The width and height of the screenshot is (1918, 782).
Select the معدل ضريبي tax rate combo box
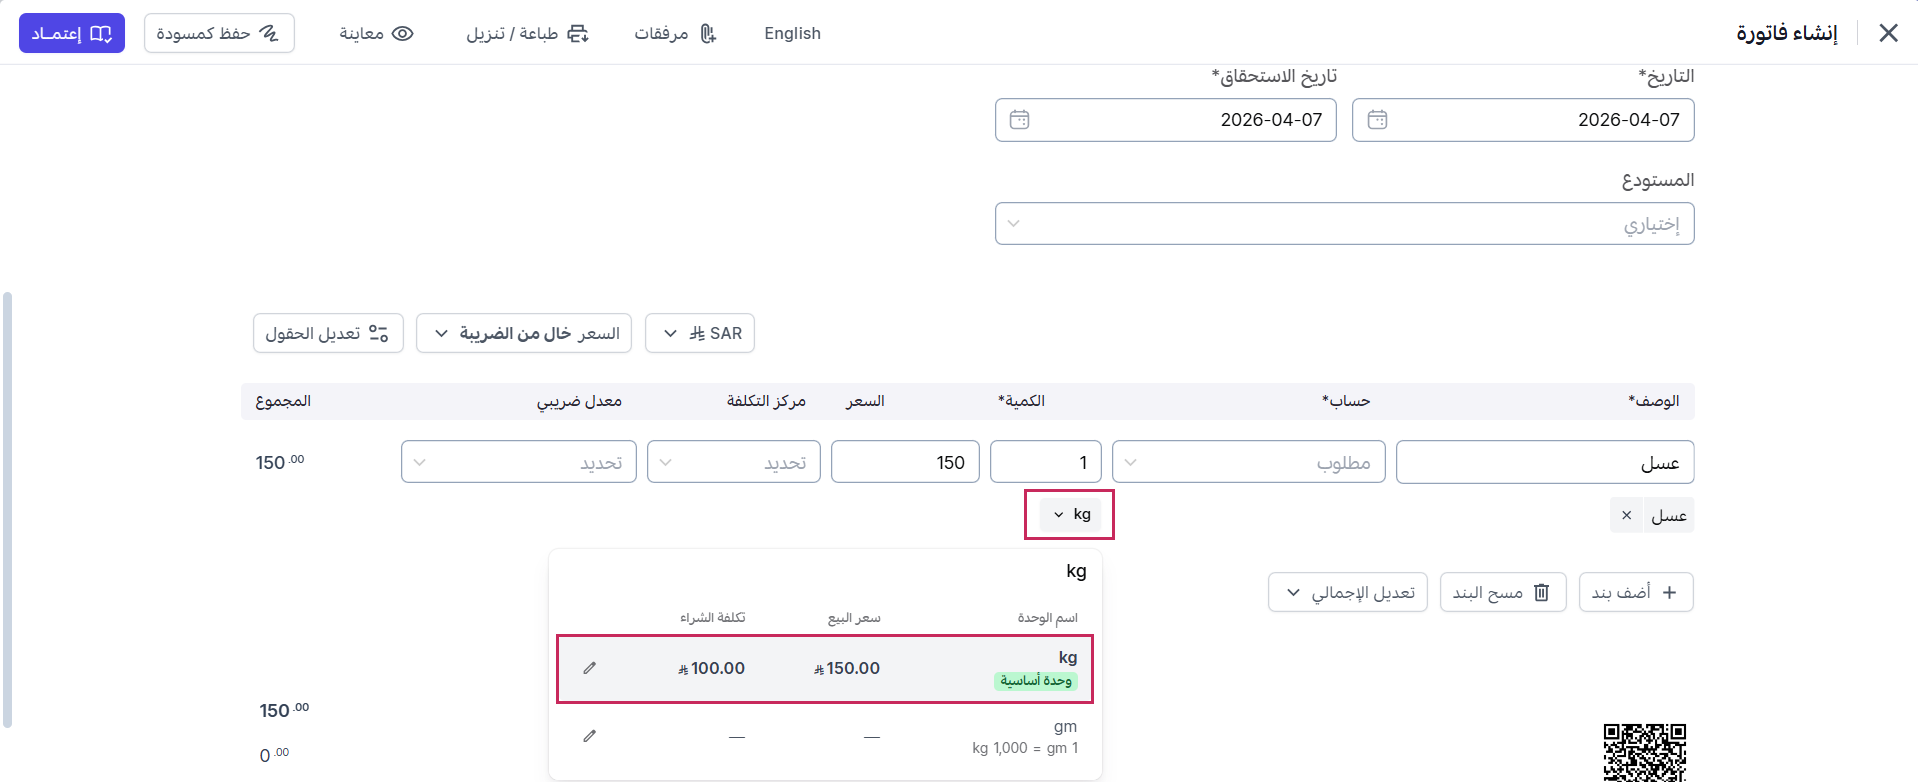pos(519,462)
